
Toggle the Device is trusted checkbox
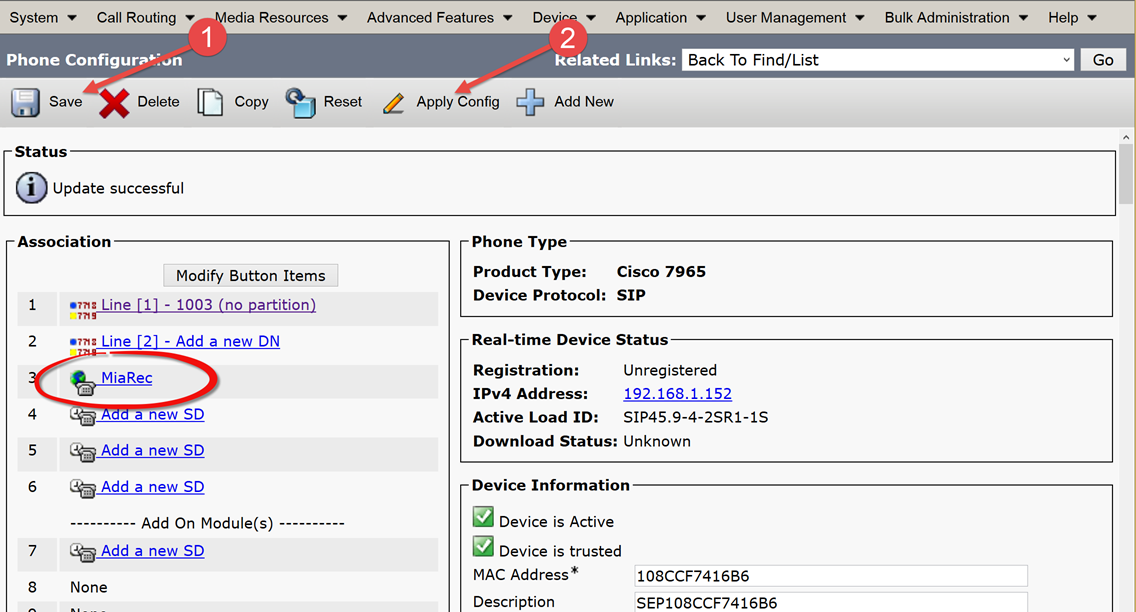coord(483,546)
